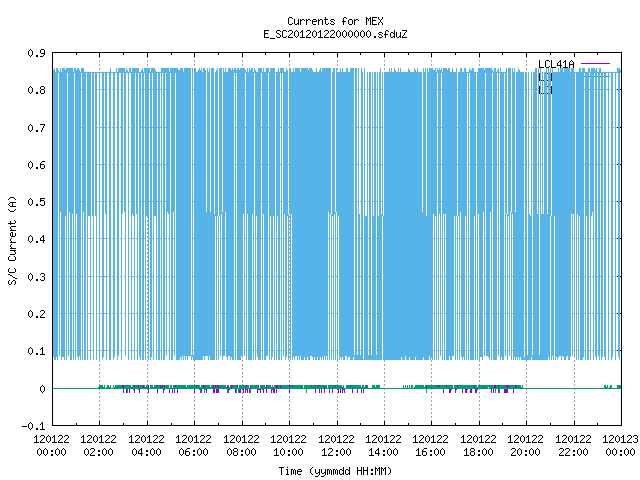Click the 0.1 y-axis tick label
Screen dimensions: 640x480
[36, 351]
